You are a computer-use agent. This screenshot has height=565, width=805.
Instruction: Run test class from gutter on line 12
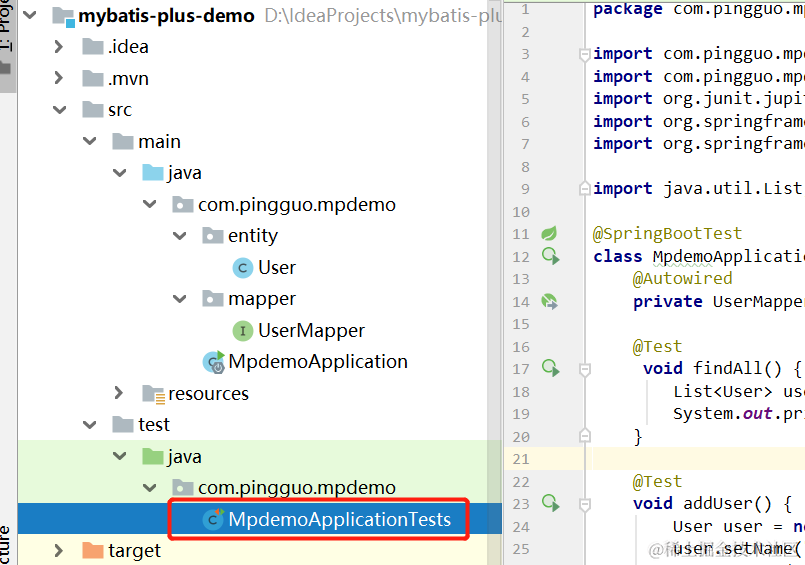550,256
